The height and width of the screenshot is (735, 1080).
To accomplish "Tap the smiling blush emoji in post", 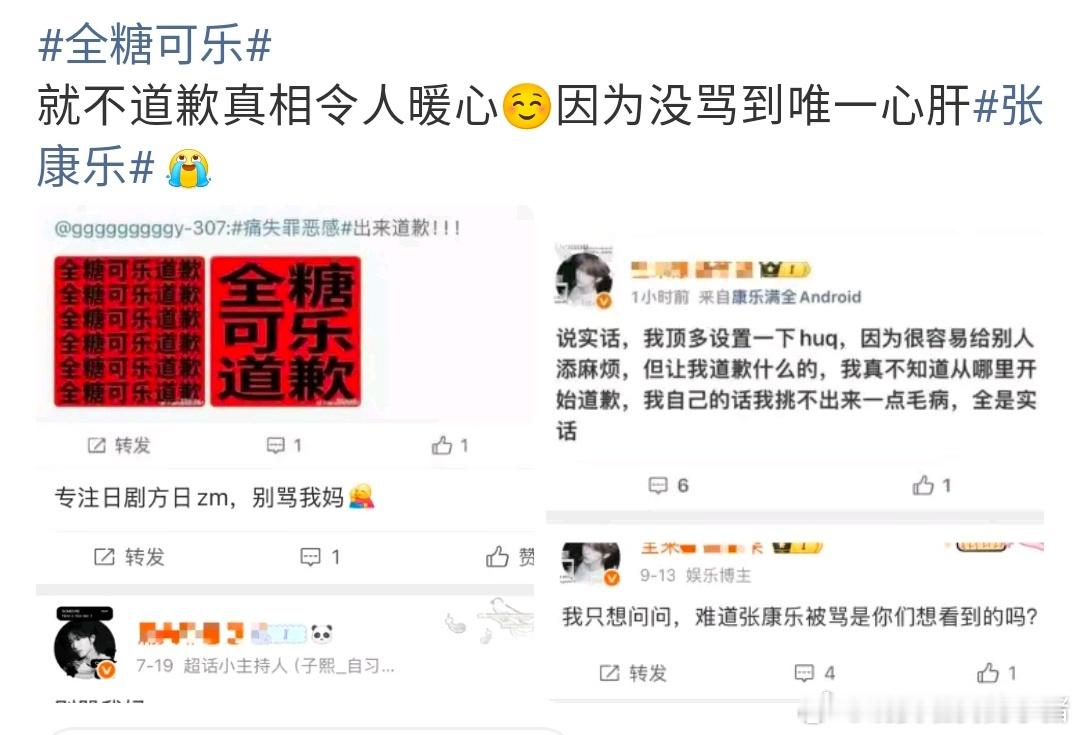I will tap(527, 107).
